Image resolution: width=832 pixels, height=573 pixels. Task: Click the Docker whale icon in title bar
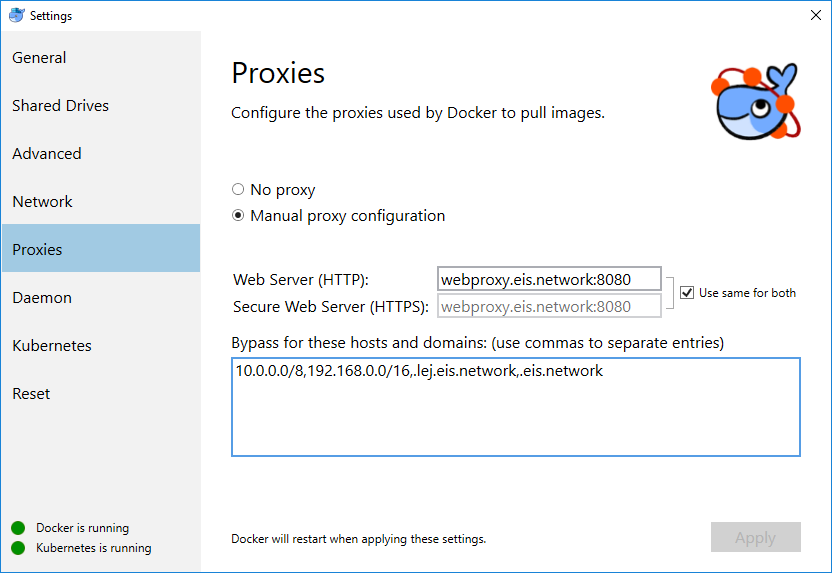(x=16, y=15)
